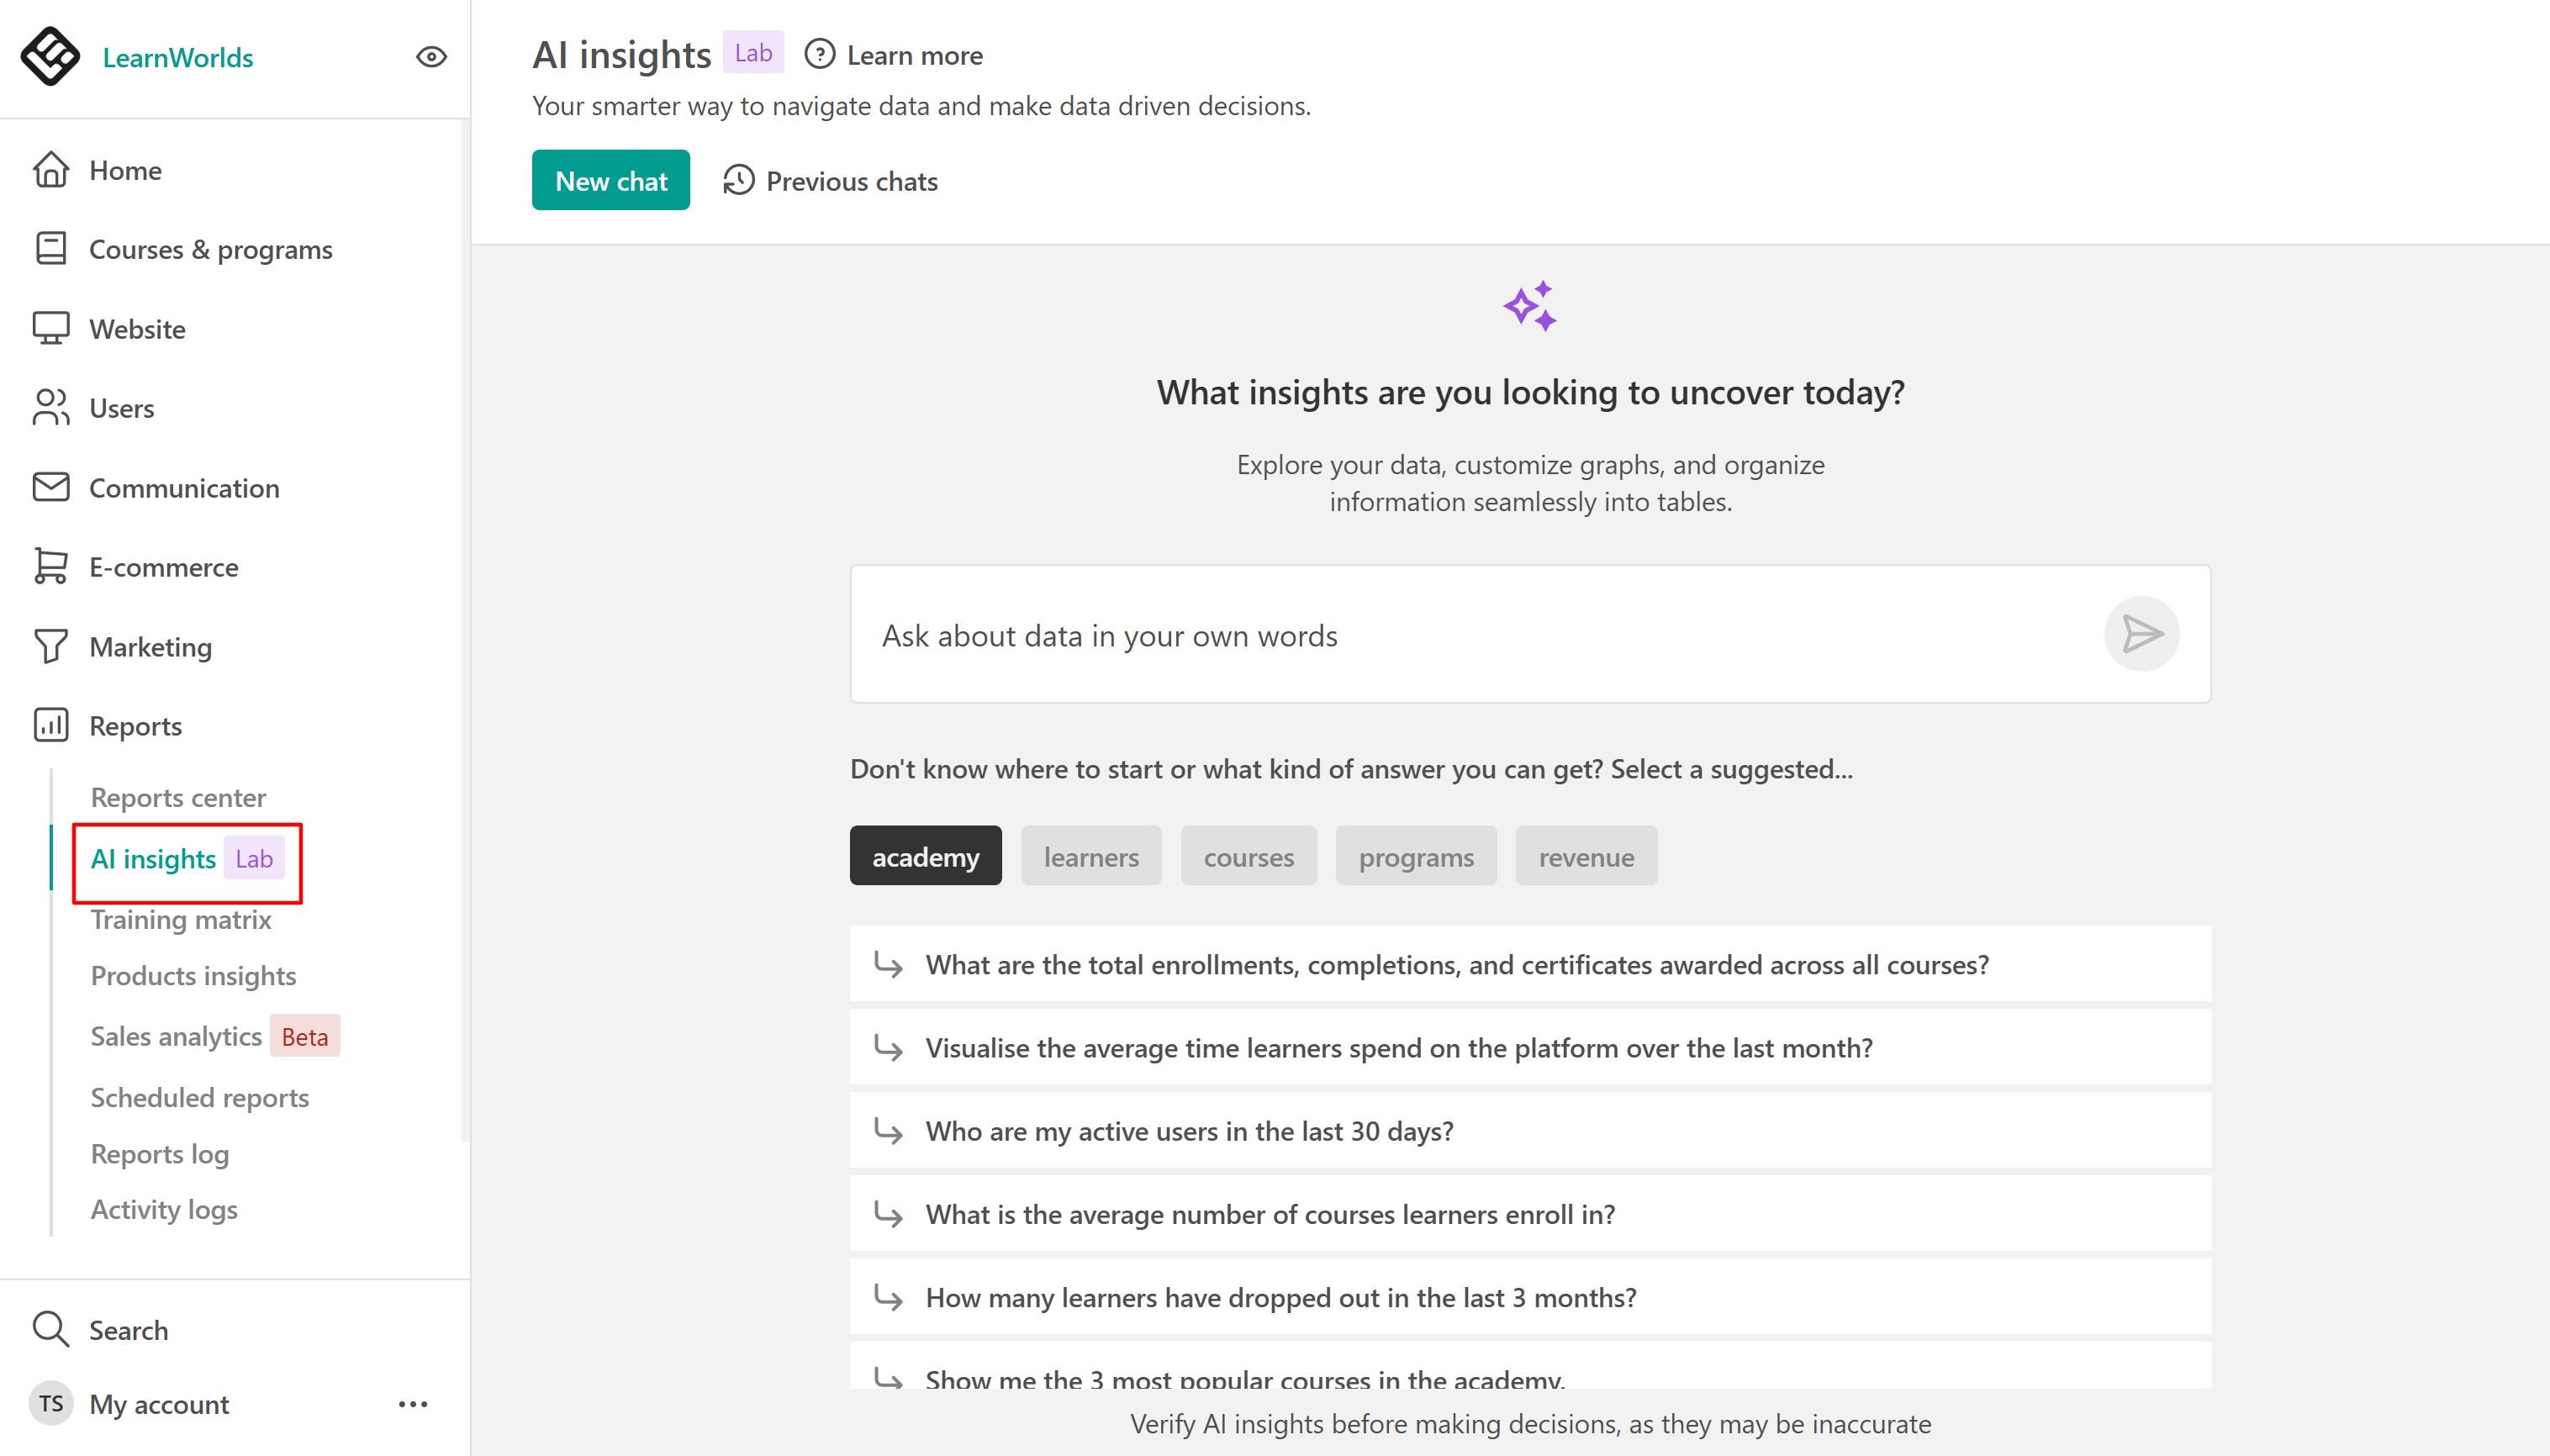Expand the Users menu

tap(121, 408)
